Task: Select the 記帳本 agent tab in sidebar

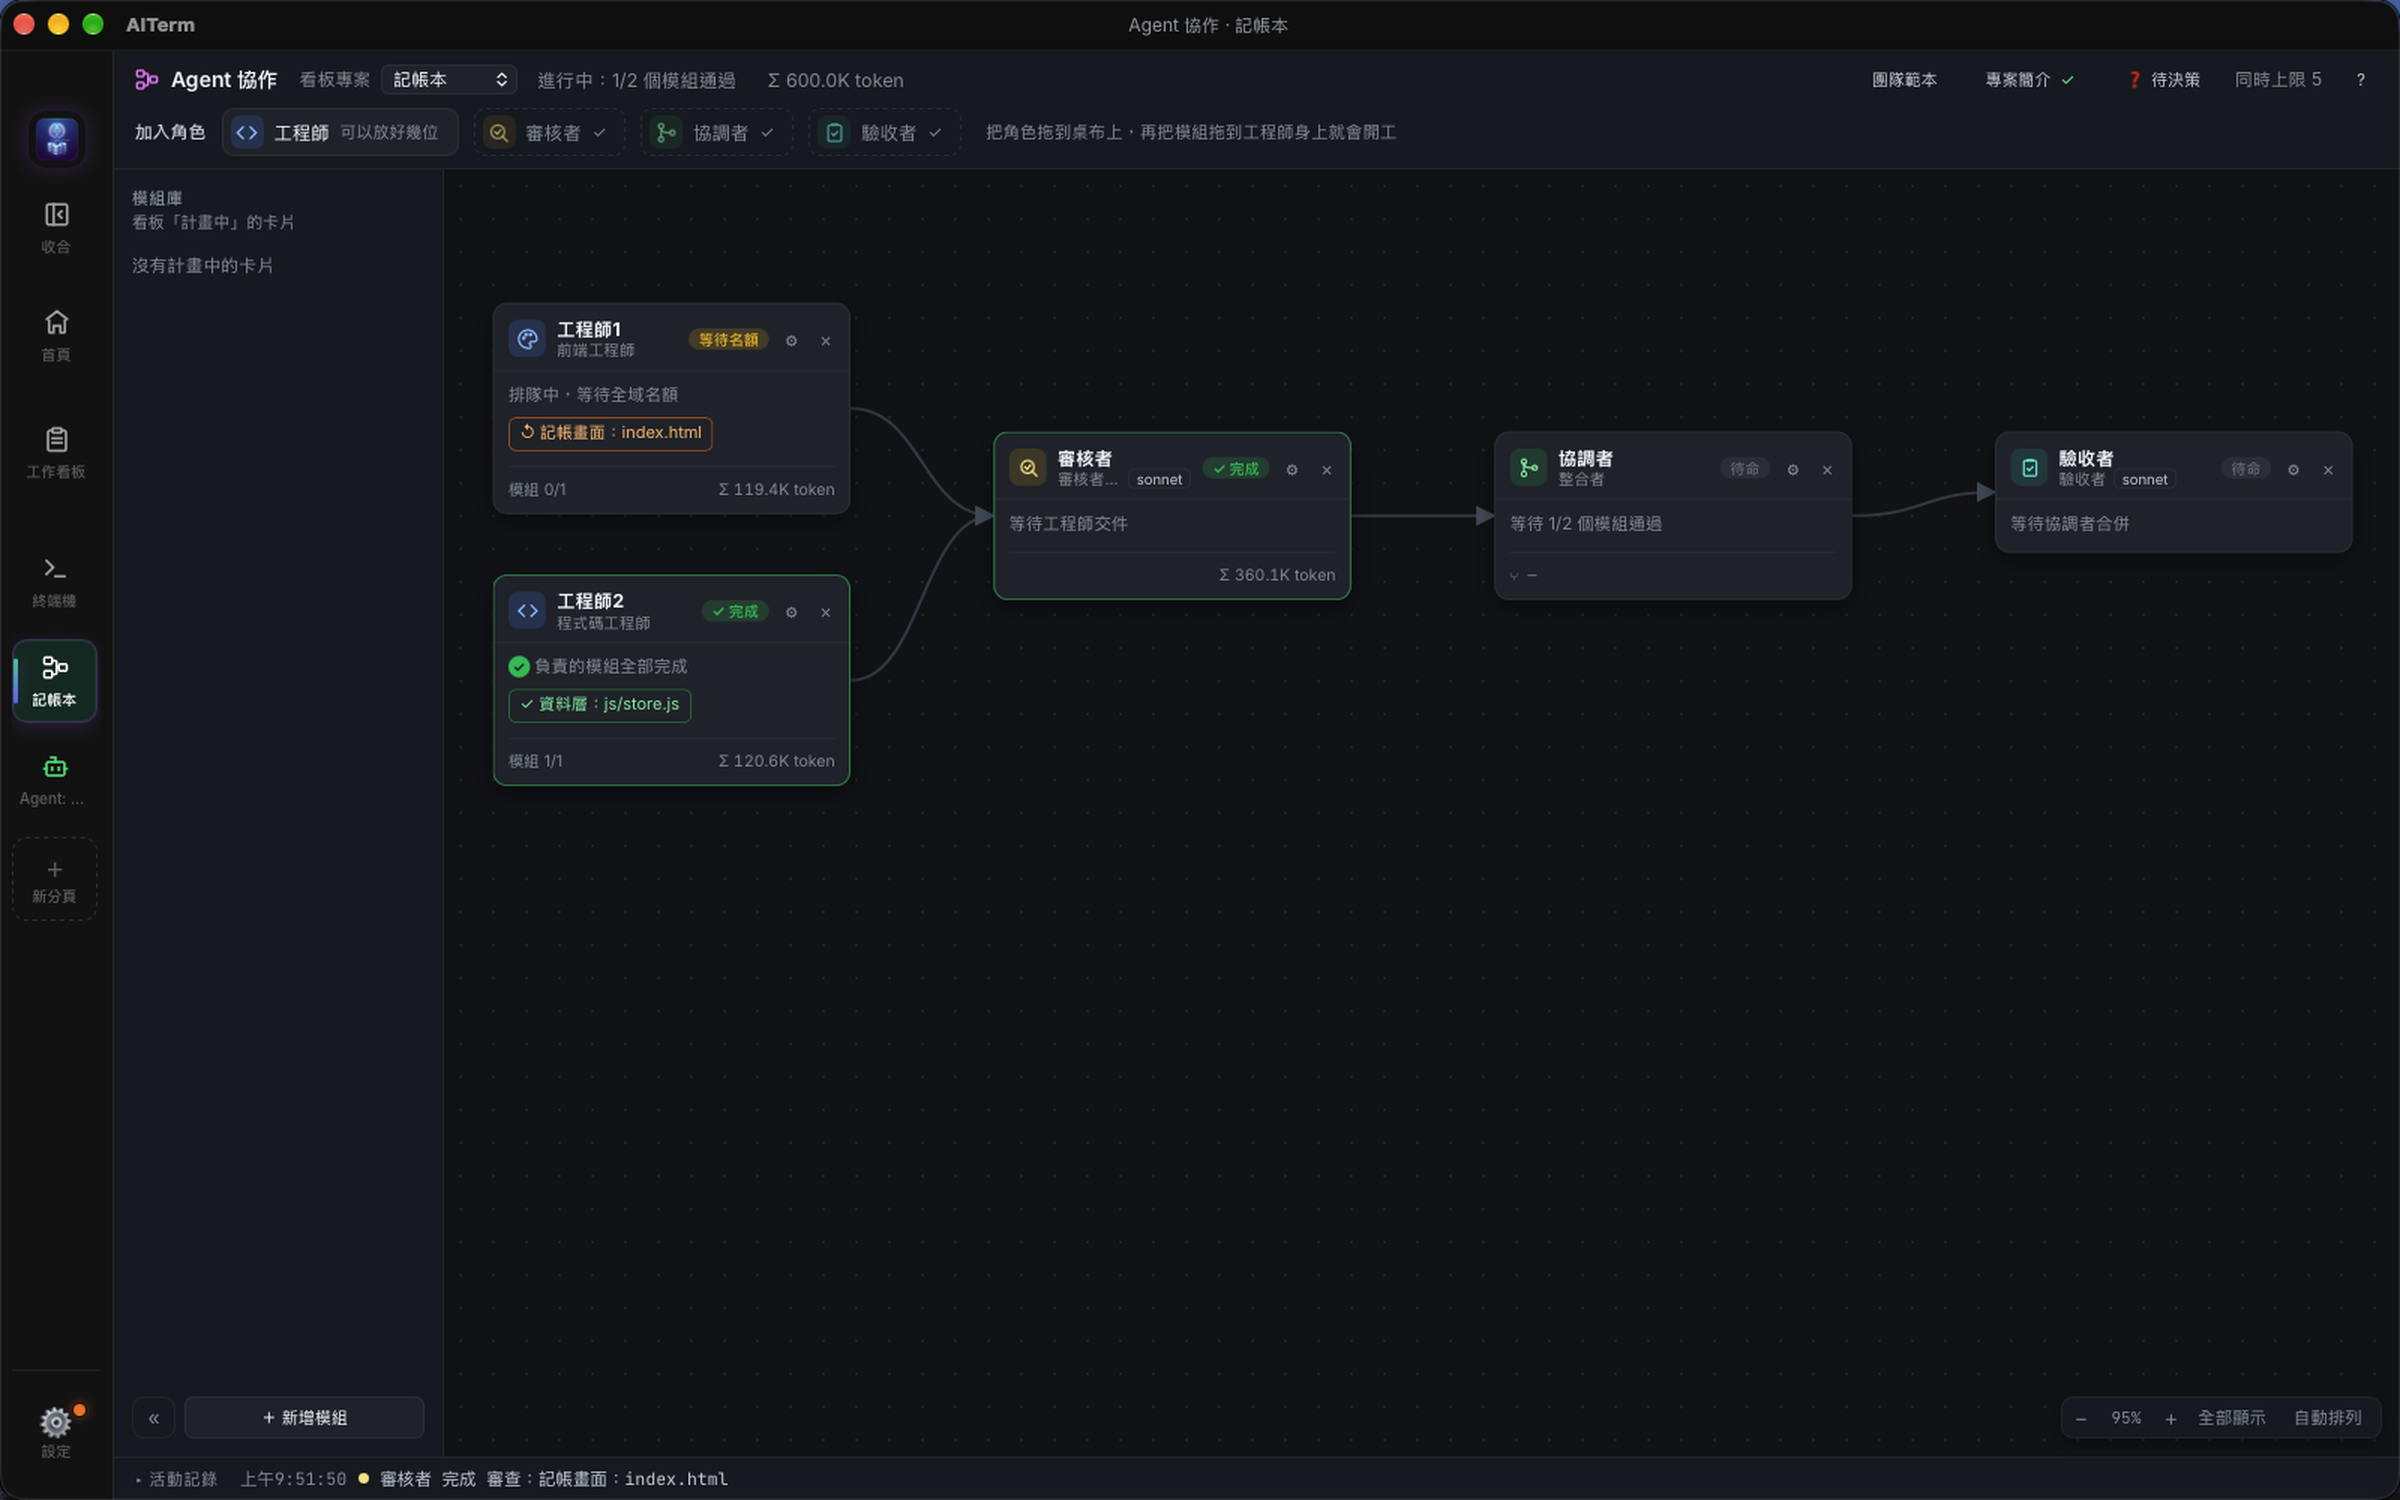Action: click(x=55, y=681)
